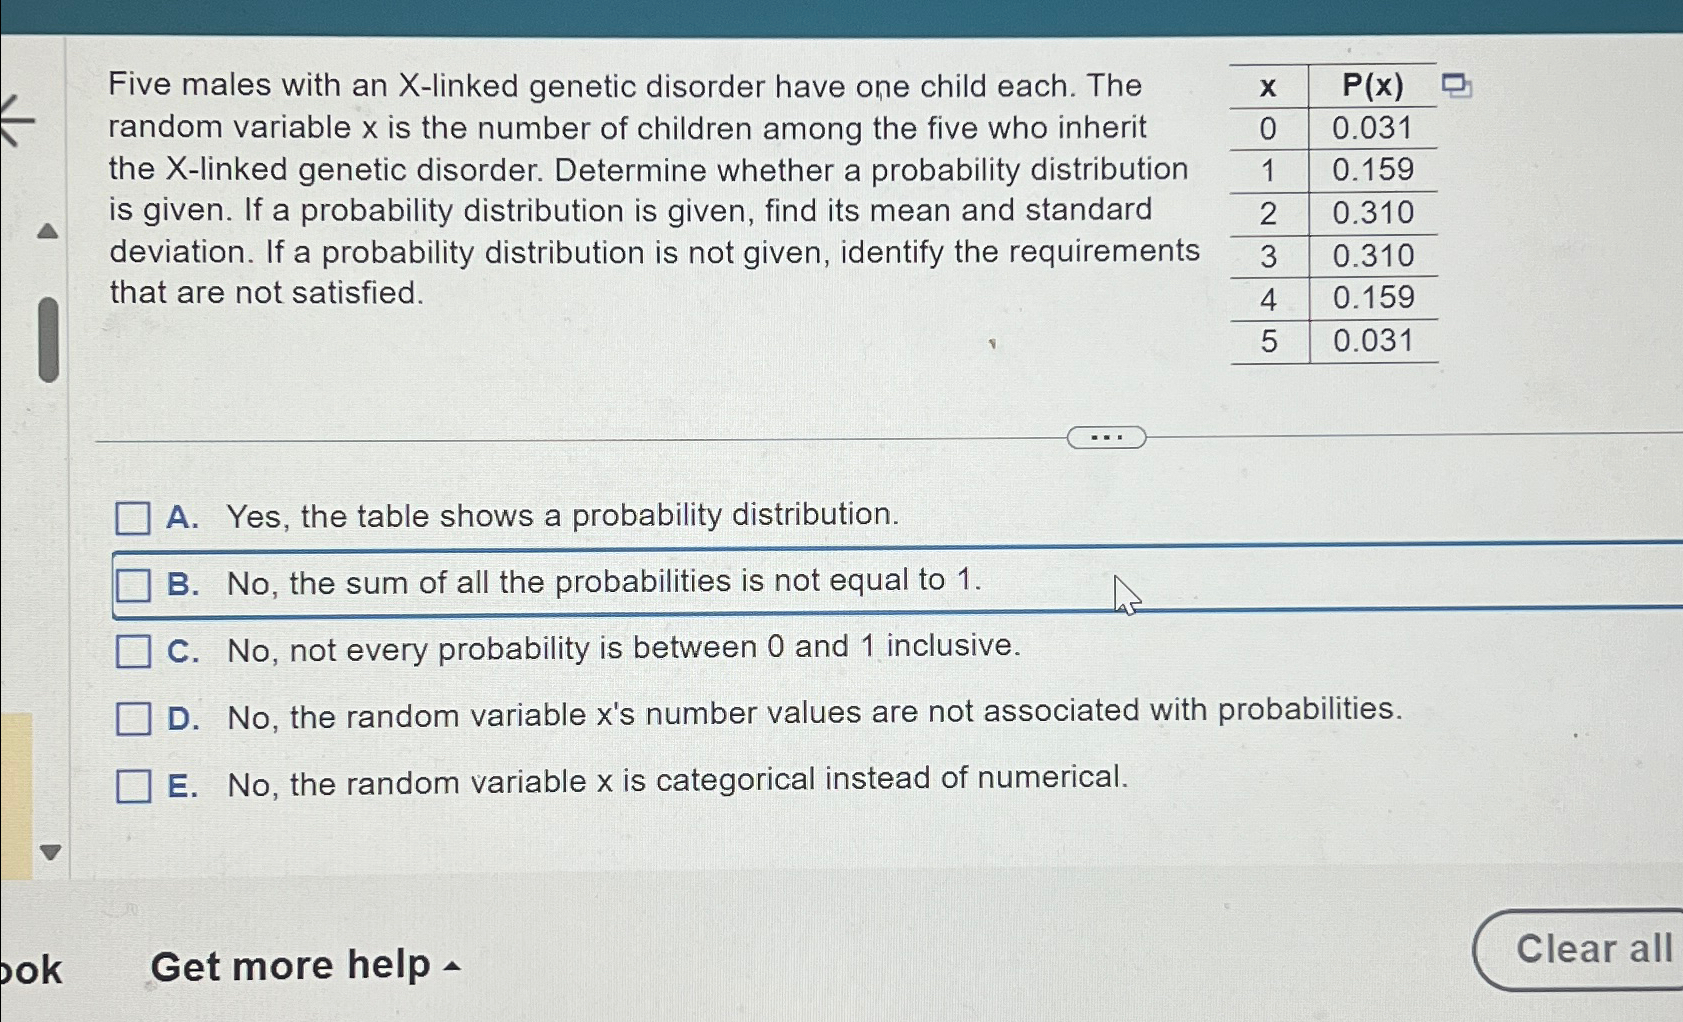Click the P(x) column header cell

coord(1374,86)
